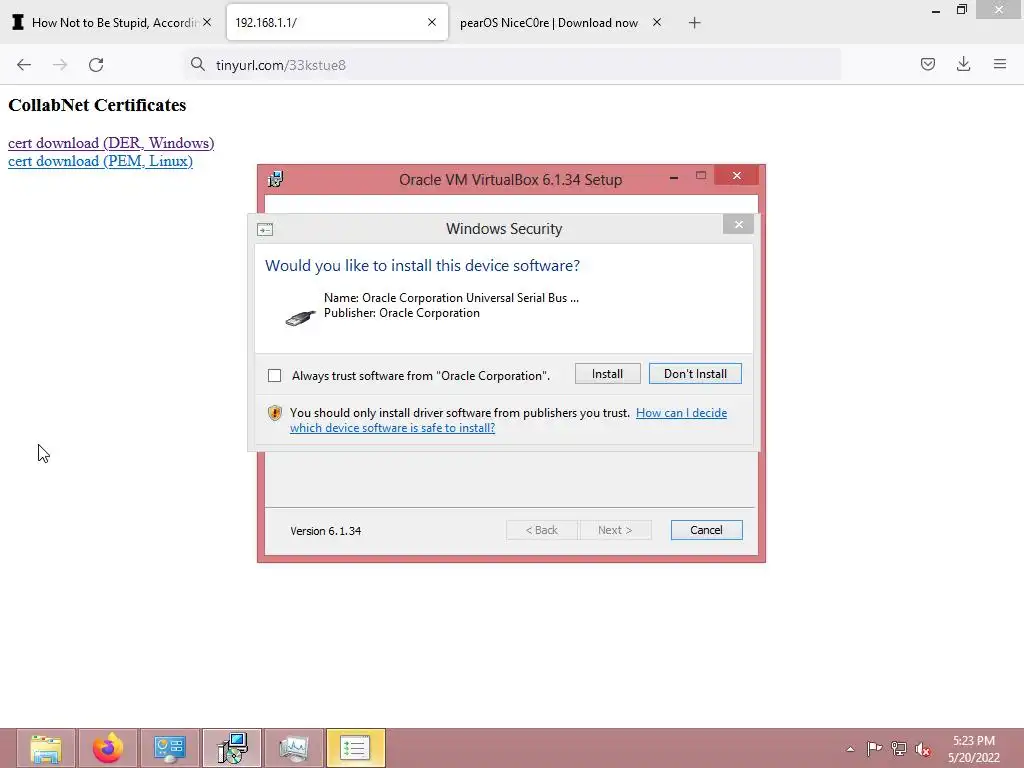Viewport: 1024px width, 768px height.
Task: Switch to pearOS NiceC0re download tab
Action: tap(562, 23)
